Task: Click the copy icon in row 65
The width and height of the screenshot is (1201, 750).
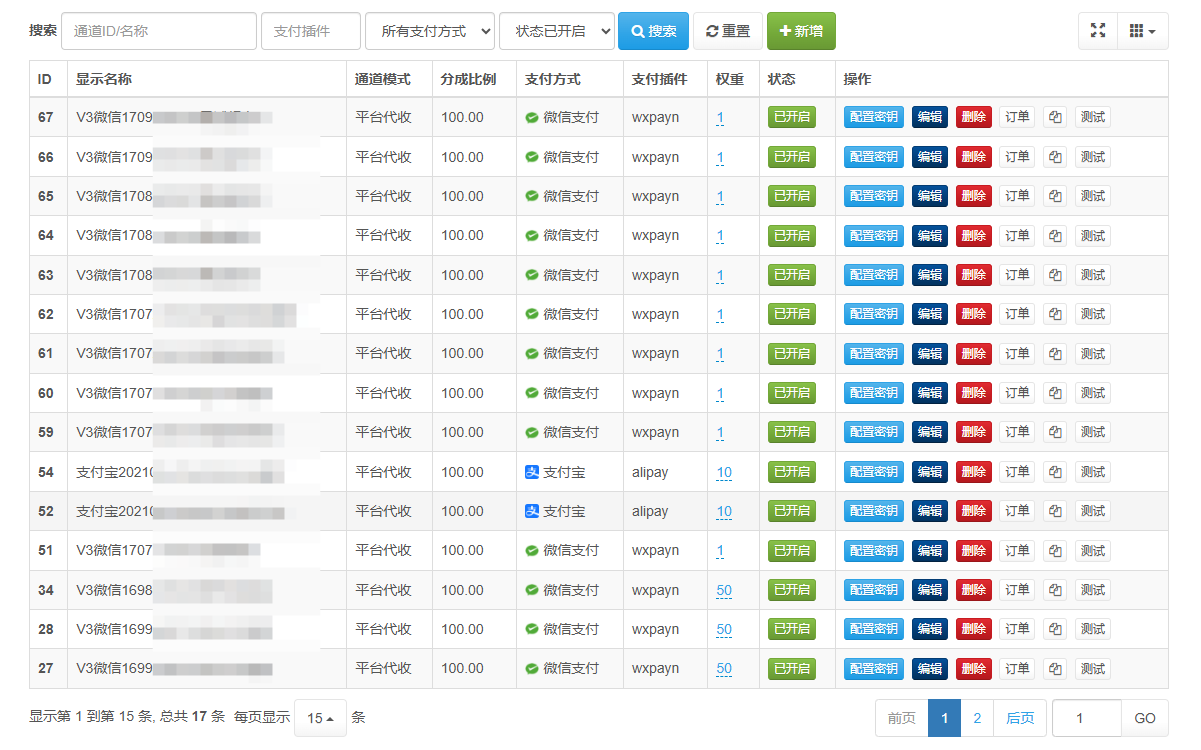Action: (x=1055, y=196)
